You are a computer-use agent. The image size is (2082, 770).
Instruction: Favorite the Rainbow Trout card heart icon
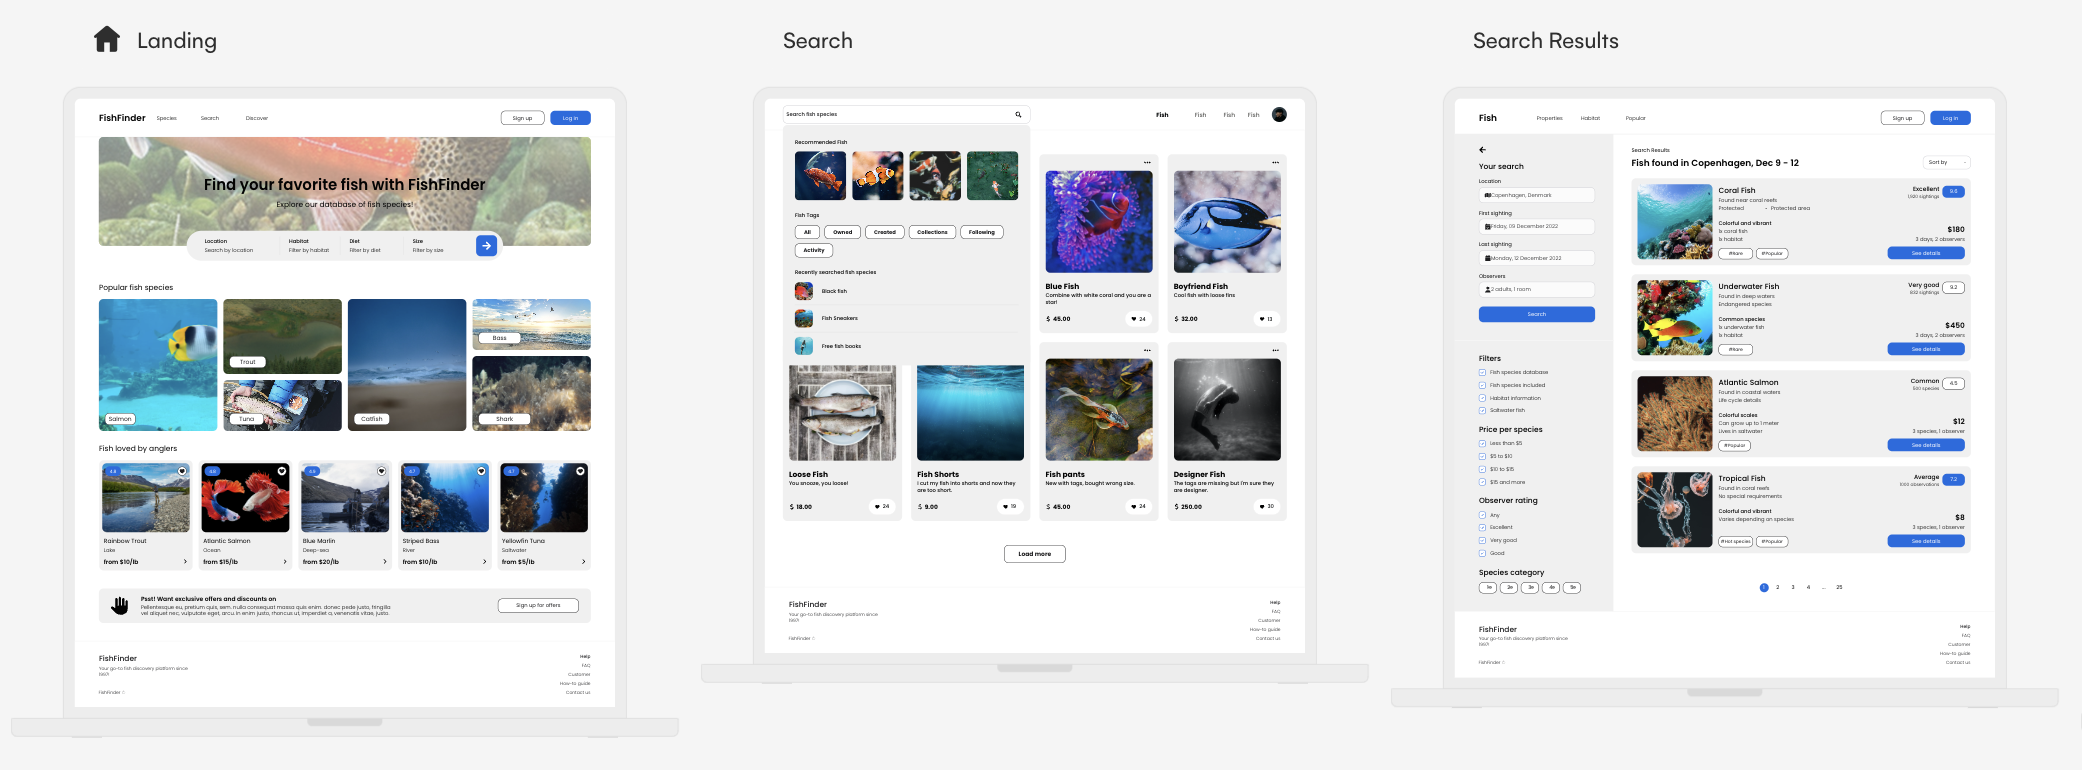[x=182, y=471]
